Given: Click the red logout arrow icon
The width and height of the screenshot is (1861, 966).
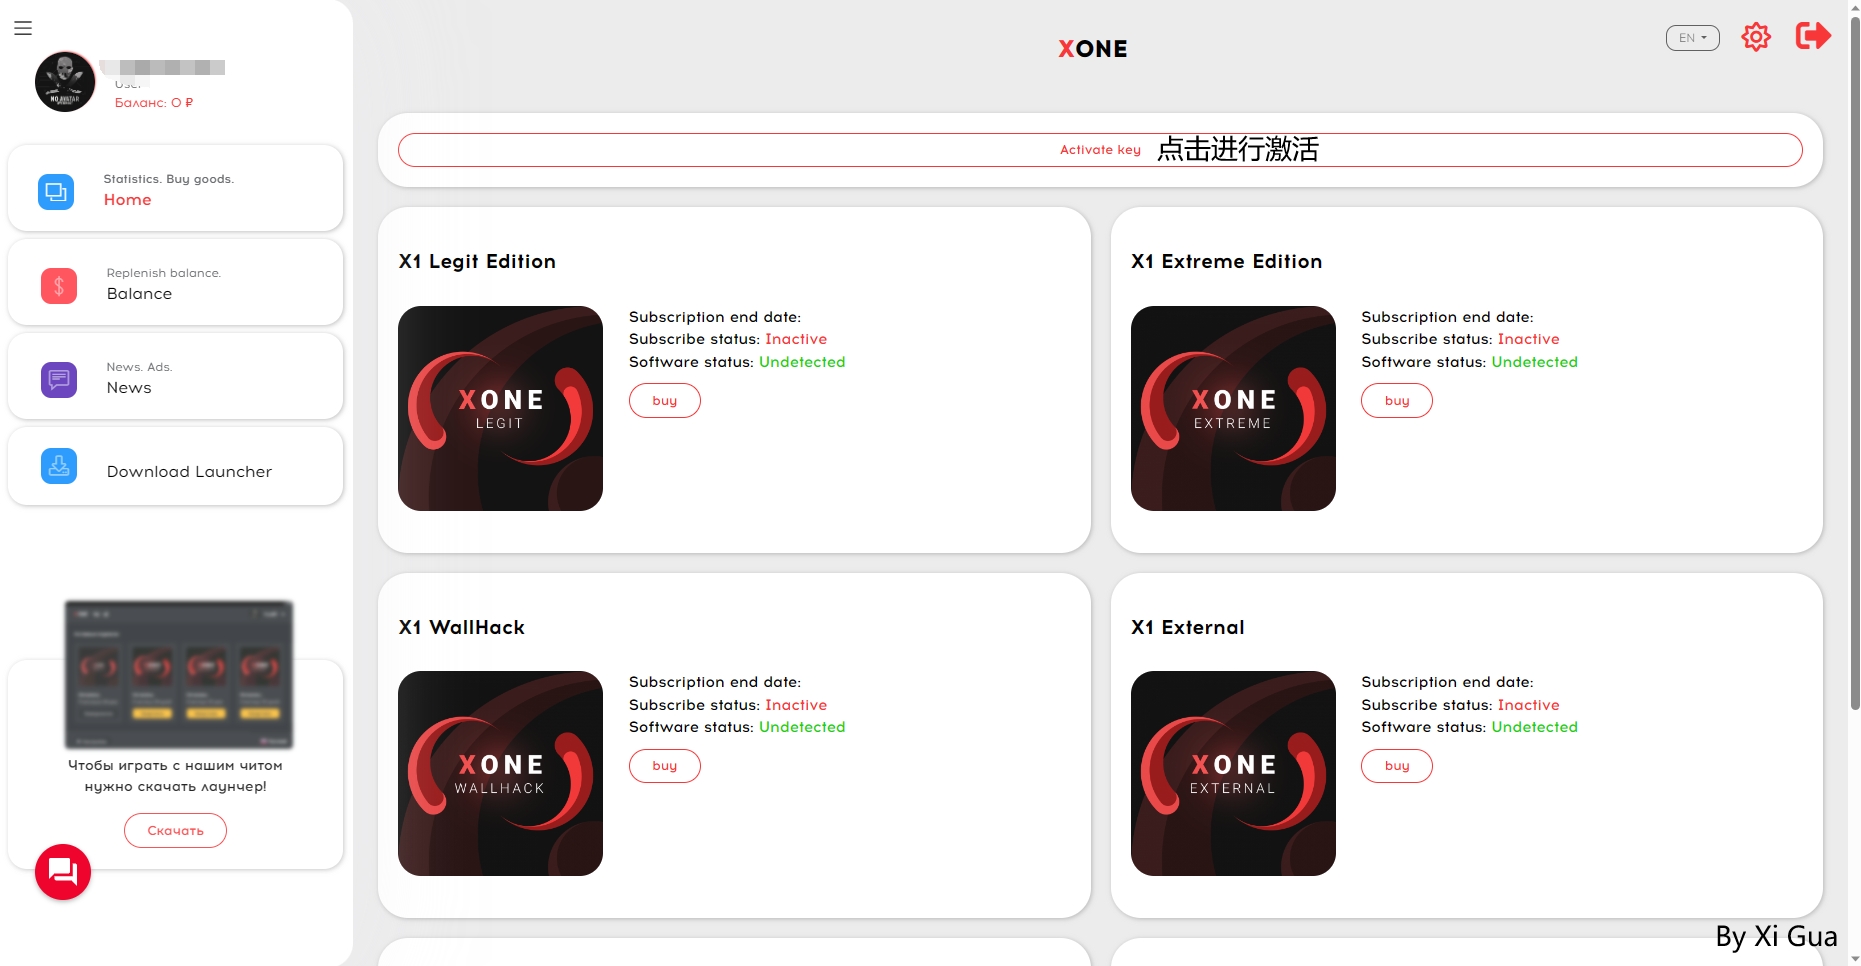Looking at the screenshot, I should pos(1812,36).
